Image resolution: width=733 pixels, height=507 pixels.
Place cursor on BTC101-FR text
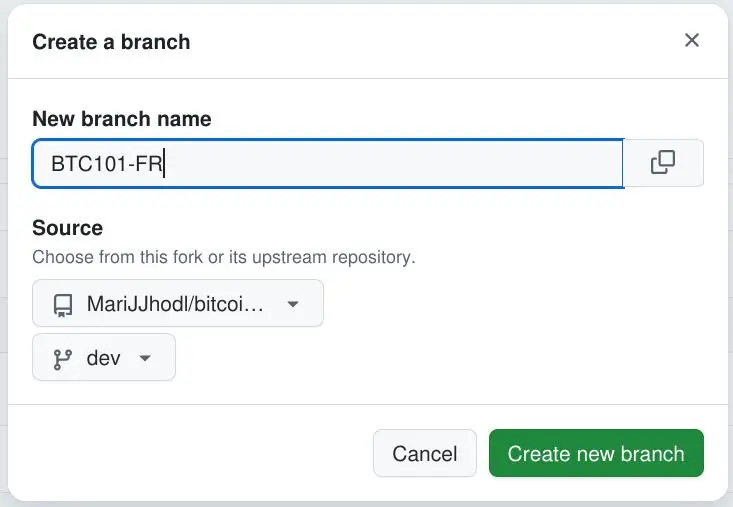[107, 164]
